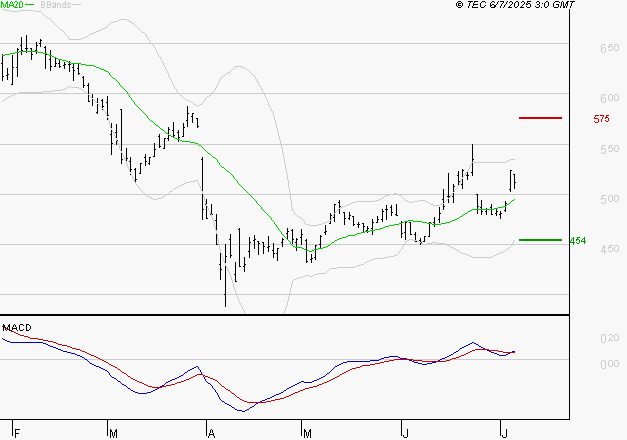Click the 600 price axis label
The height and width of the screenshot is (440, 627).
pos(609,98)
